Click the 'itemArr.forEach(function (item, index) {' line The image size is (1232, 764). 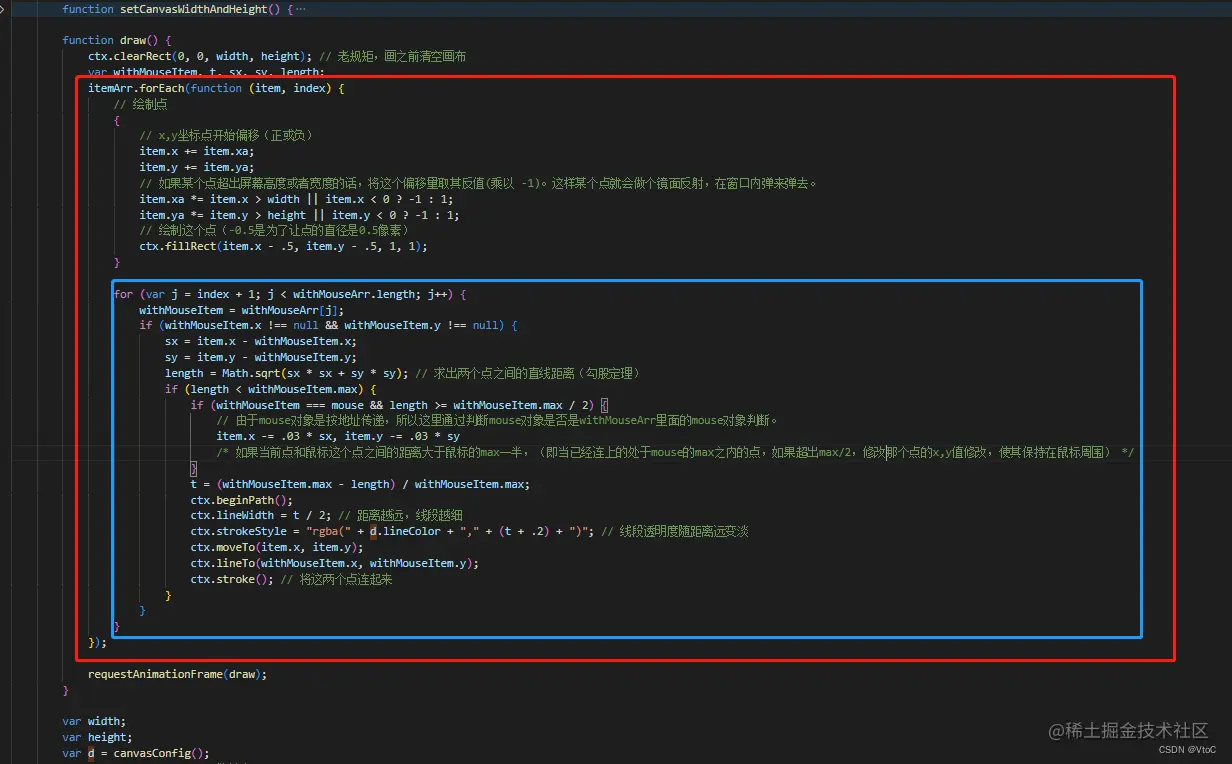pyautogui.click(x=216, y=88)
